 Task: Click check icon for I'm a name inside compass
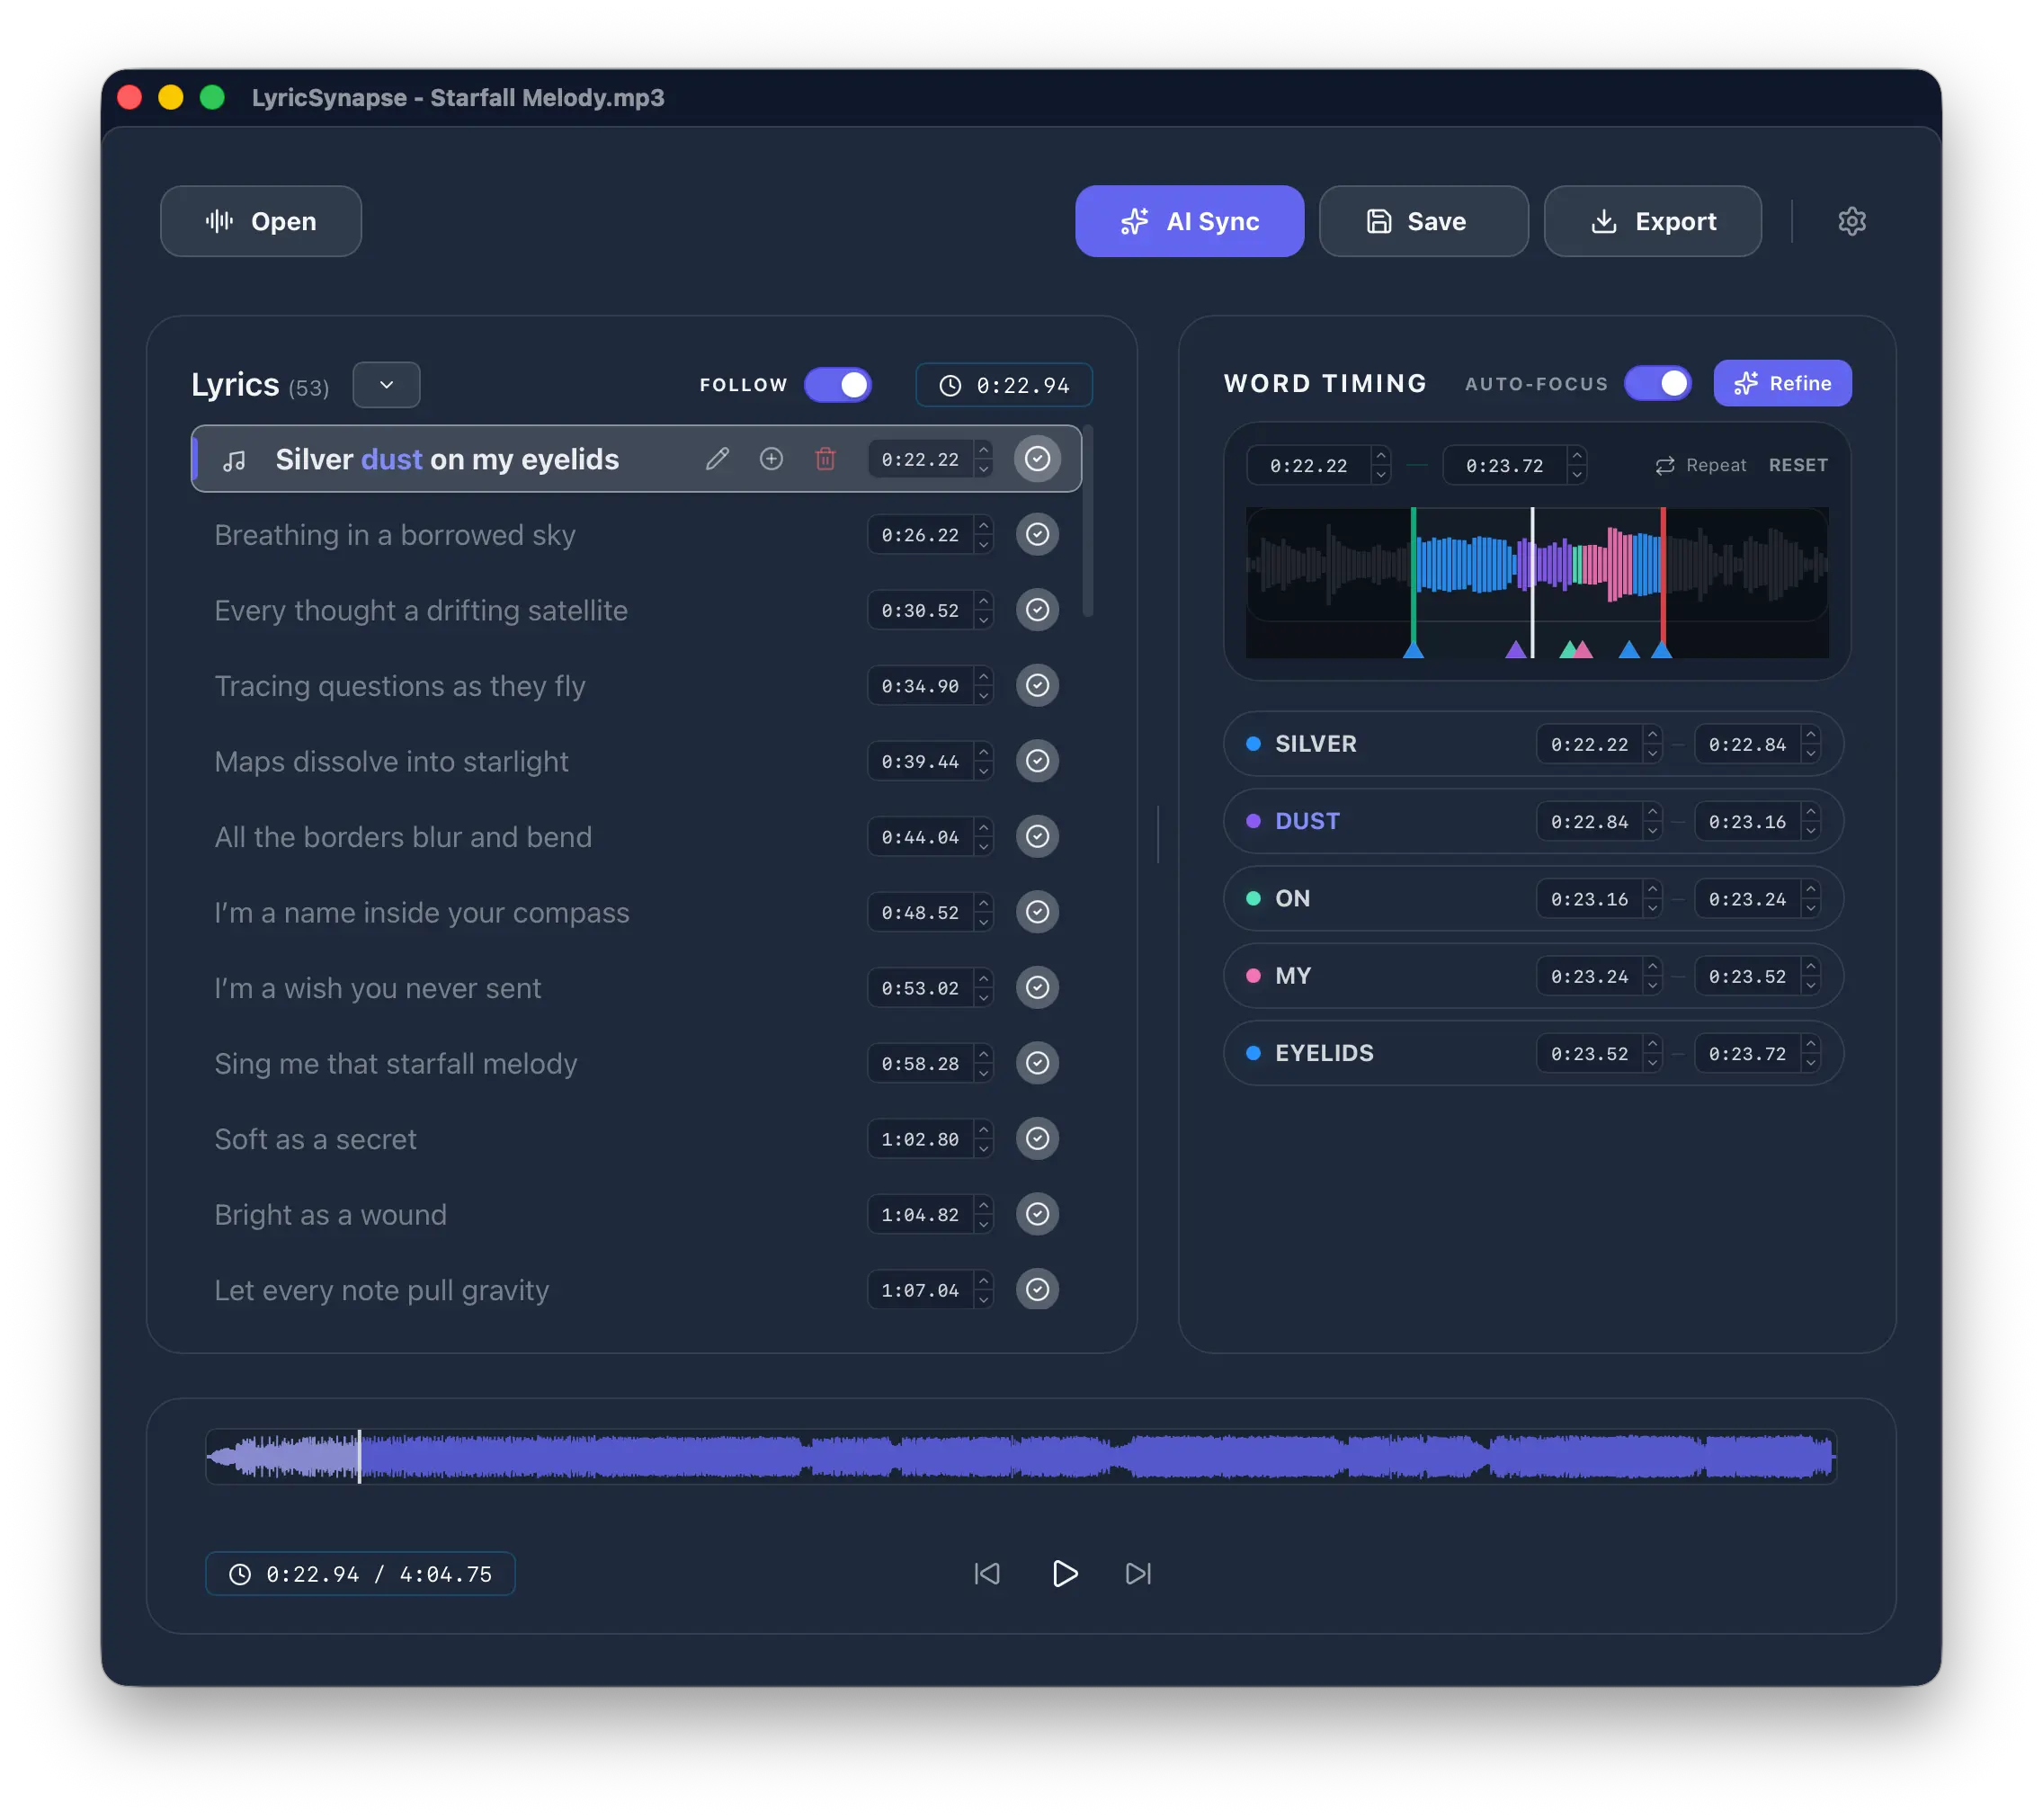(1037, 912)
